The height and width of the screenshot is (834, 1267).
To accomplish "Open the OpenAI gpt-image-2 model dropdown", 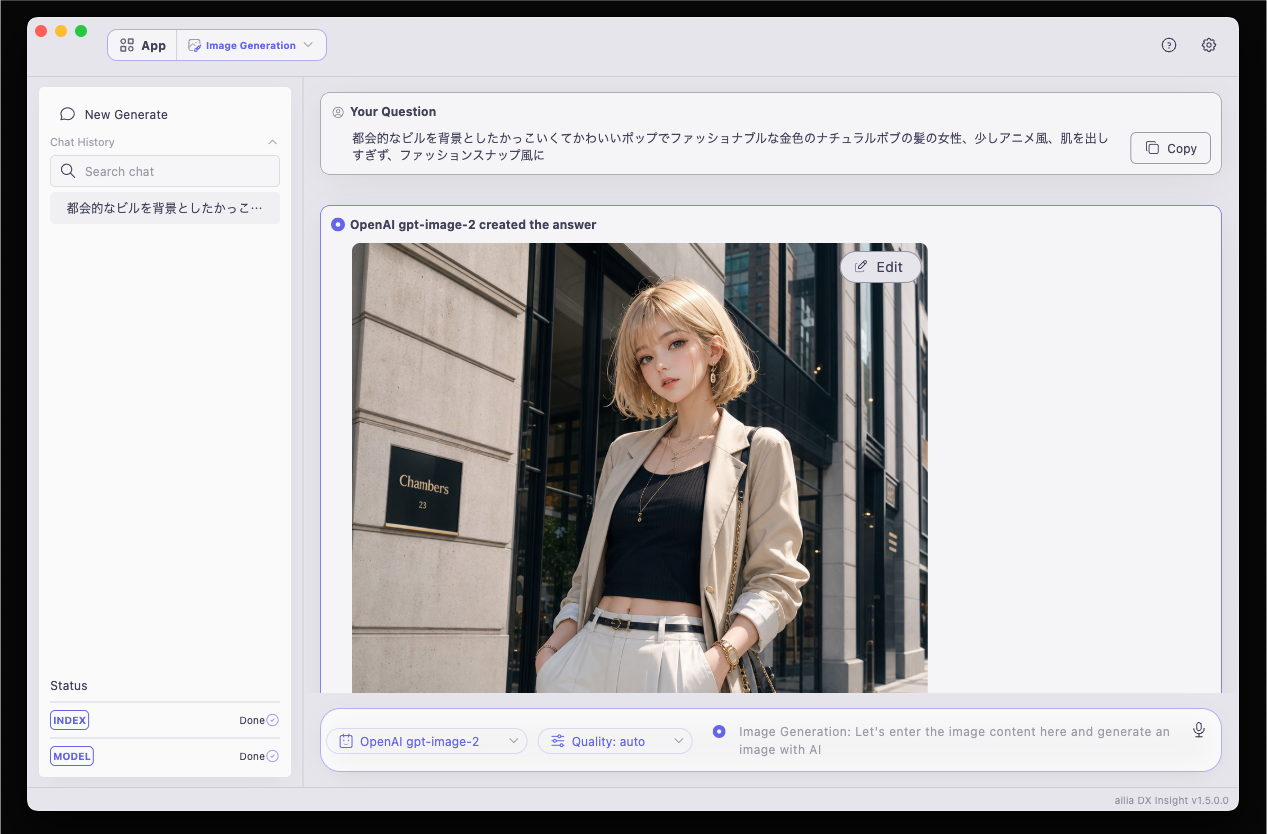I will [427, 741].
